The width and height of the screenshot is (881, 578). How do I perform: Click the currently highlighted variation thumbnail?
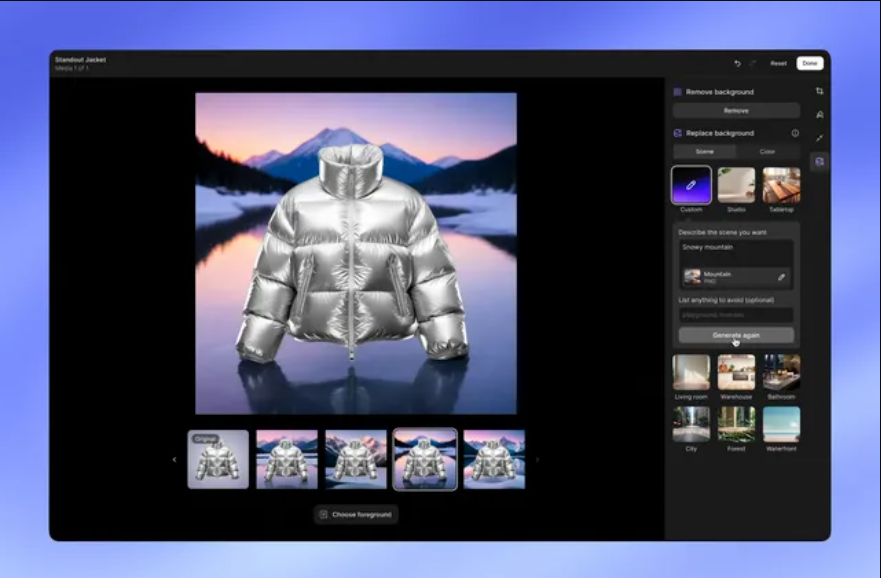pos(425,459)
